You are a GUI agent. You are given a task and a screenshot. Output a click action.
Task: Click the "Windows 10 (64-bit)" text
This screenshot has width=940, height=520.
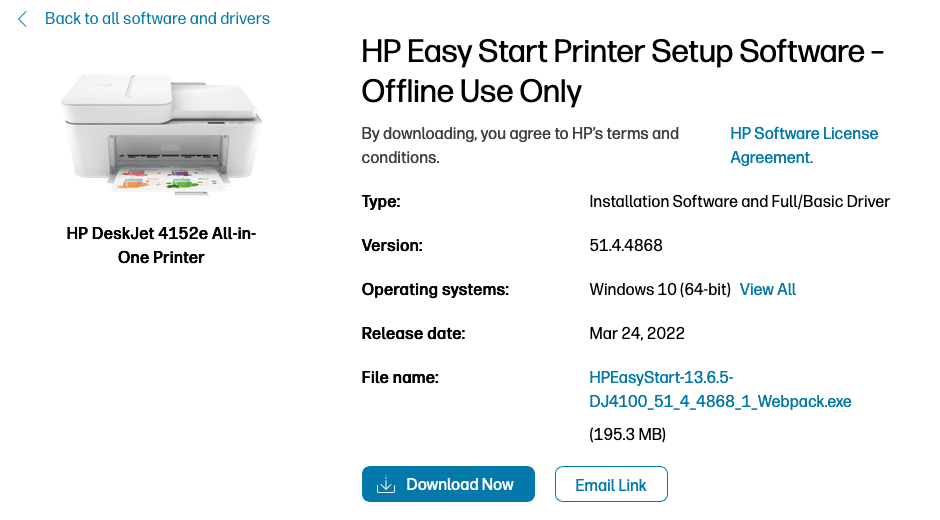point(660,290)
